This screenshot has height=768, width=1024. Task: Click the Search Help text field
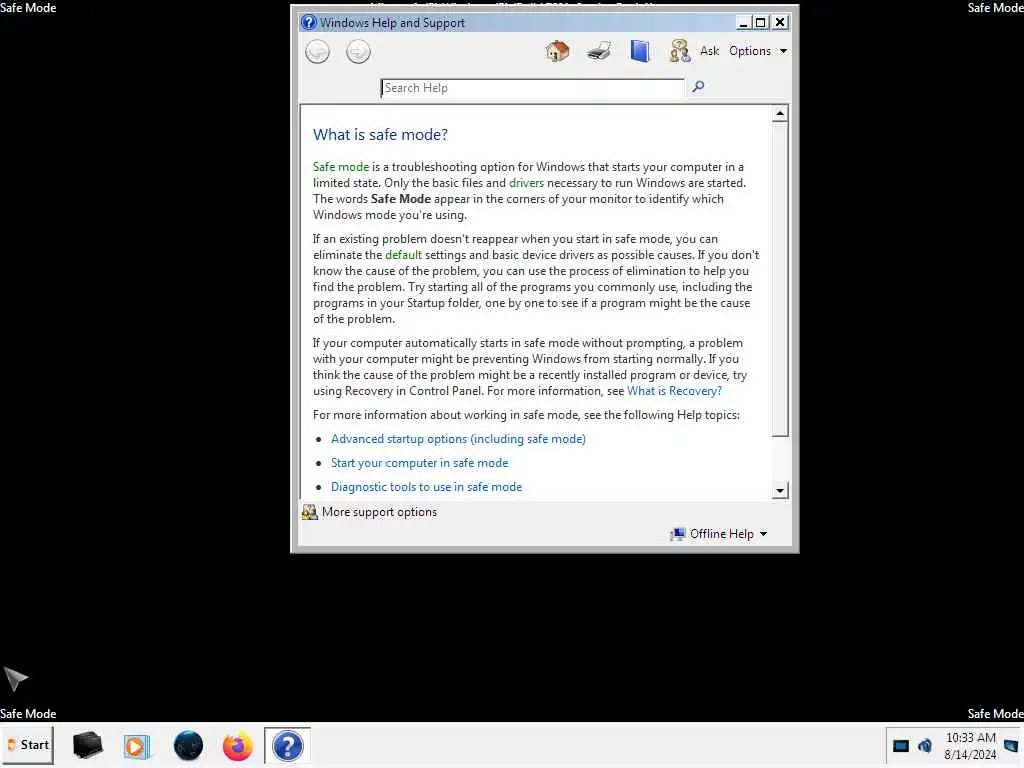(x=532, y=88)
